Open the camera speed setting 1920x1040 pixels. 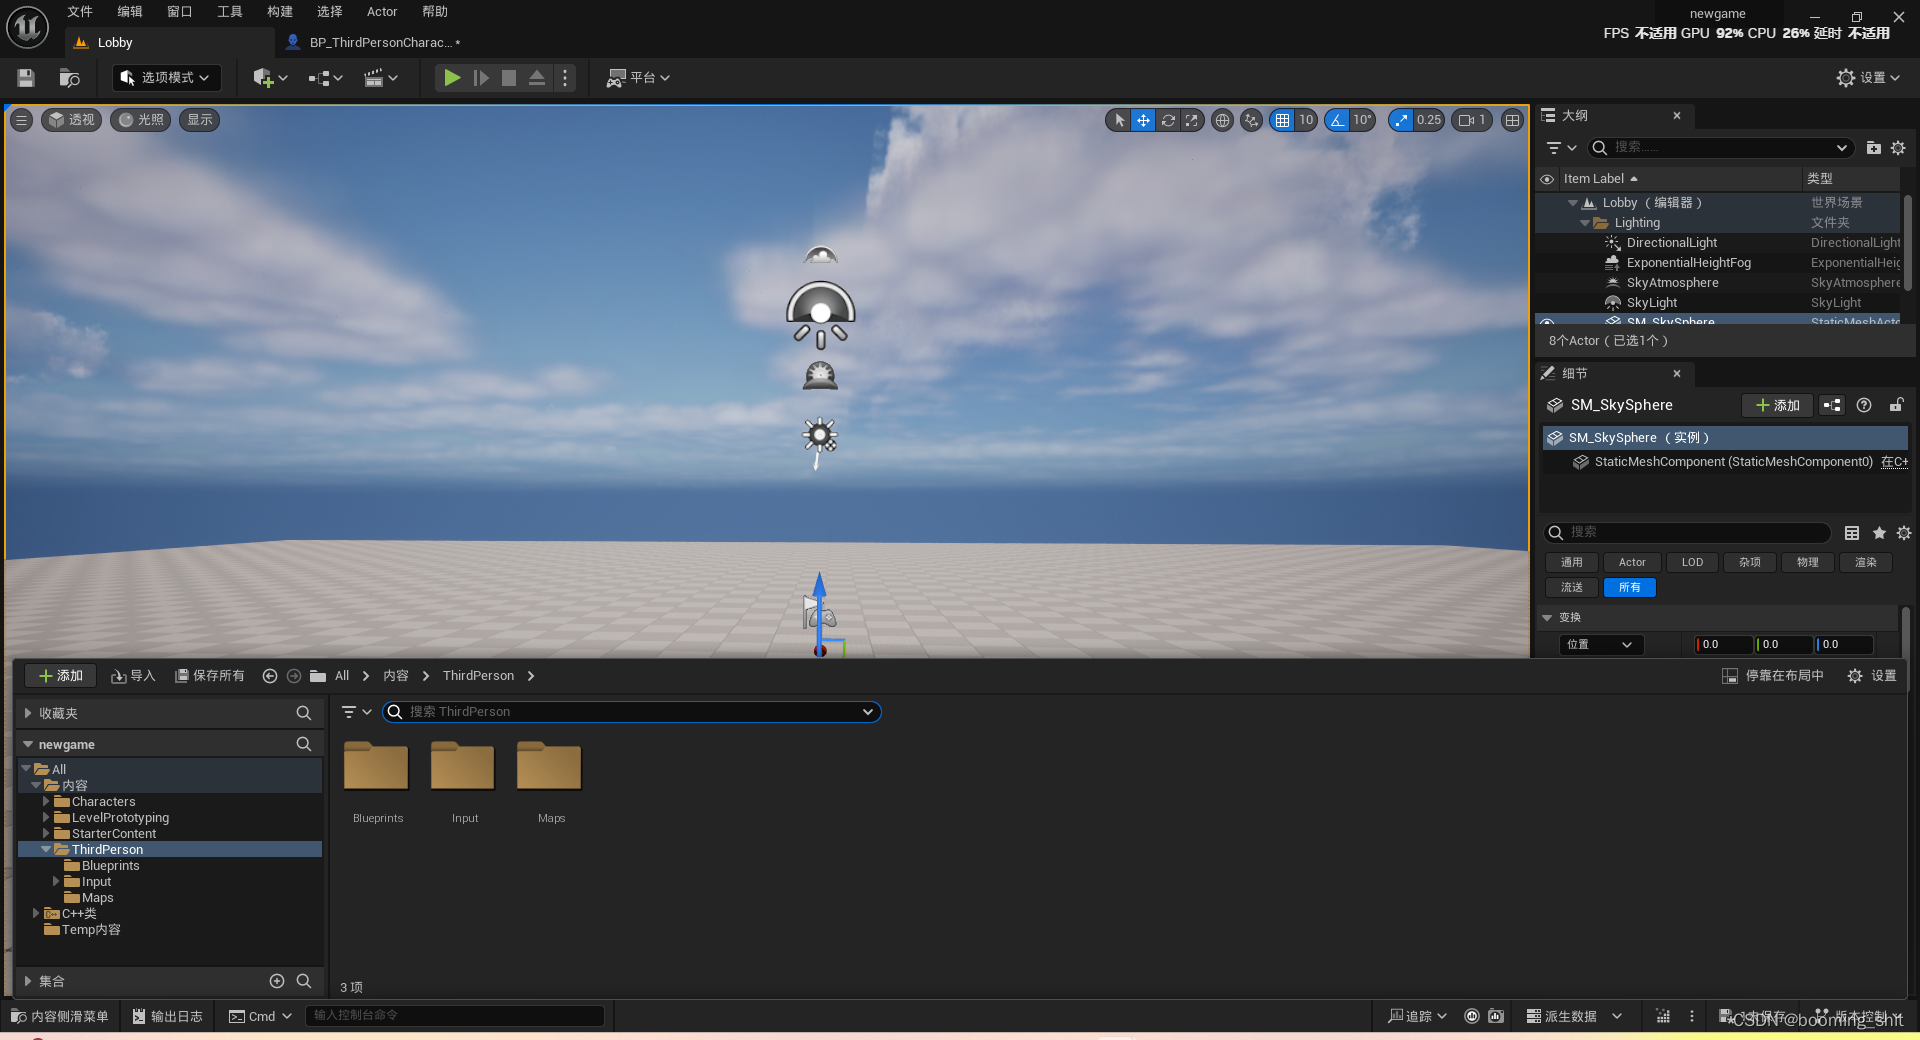1472,120
